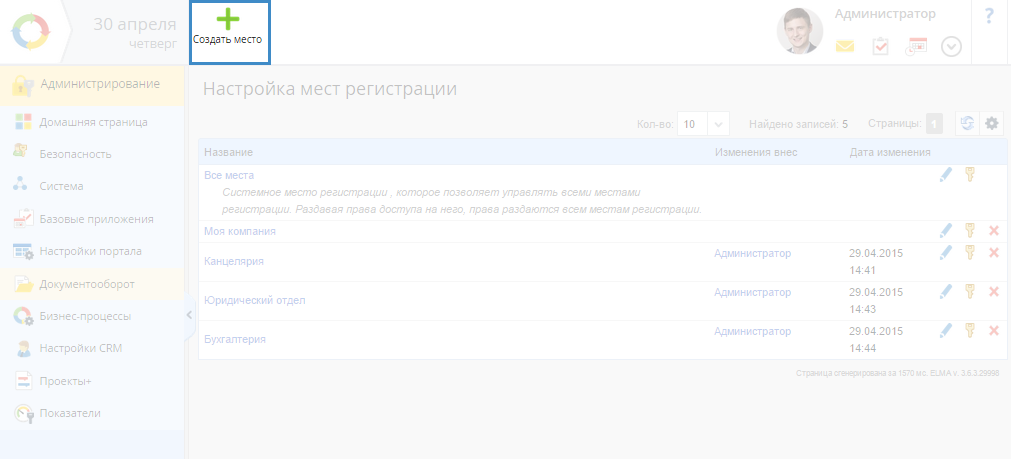
Task: Sort the table by Название column header
Action: [228, 152]
